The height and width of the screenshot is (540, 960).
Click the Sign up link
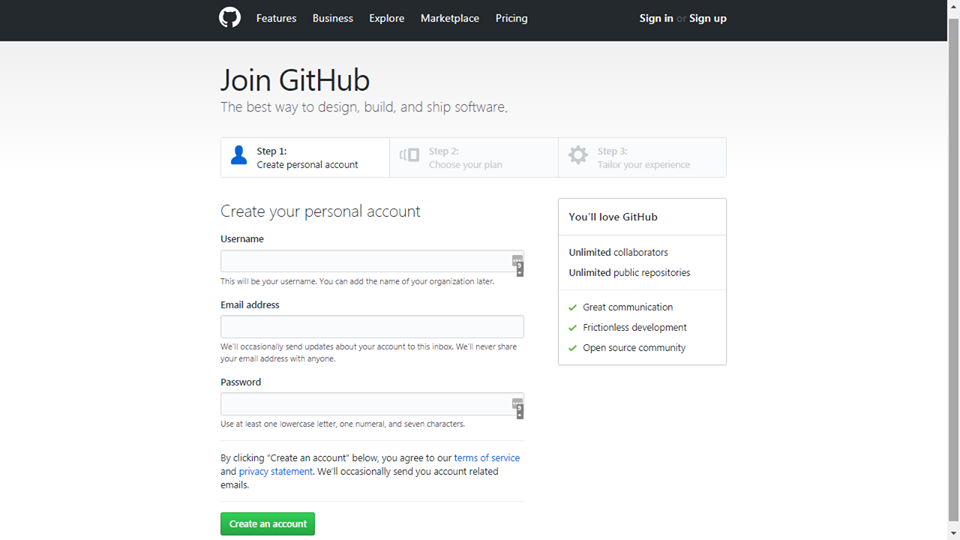point(708,18)
